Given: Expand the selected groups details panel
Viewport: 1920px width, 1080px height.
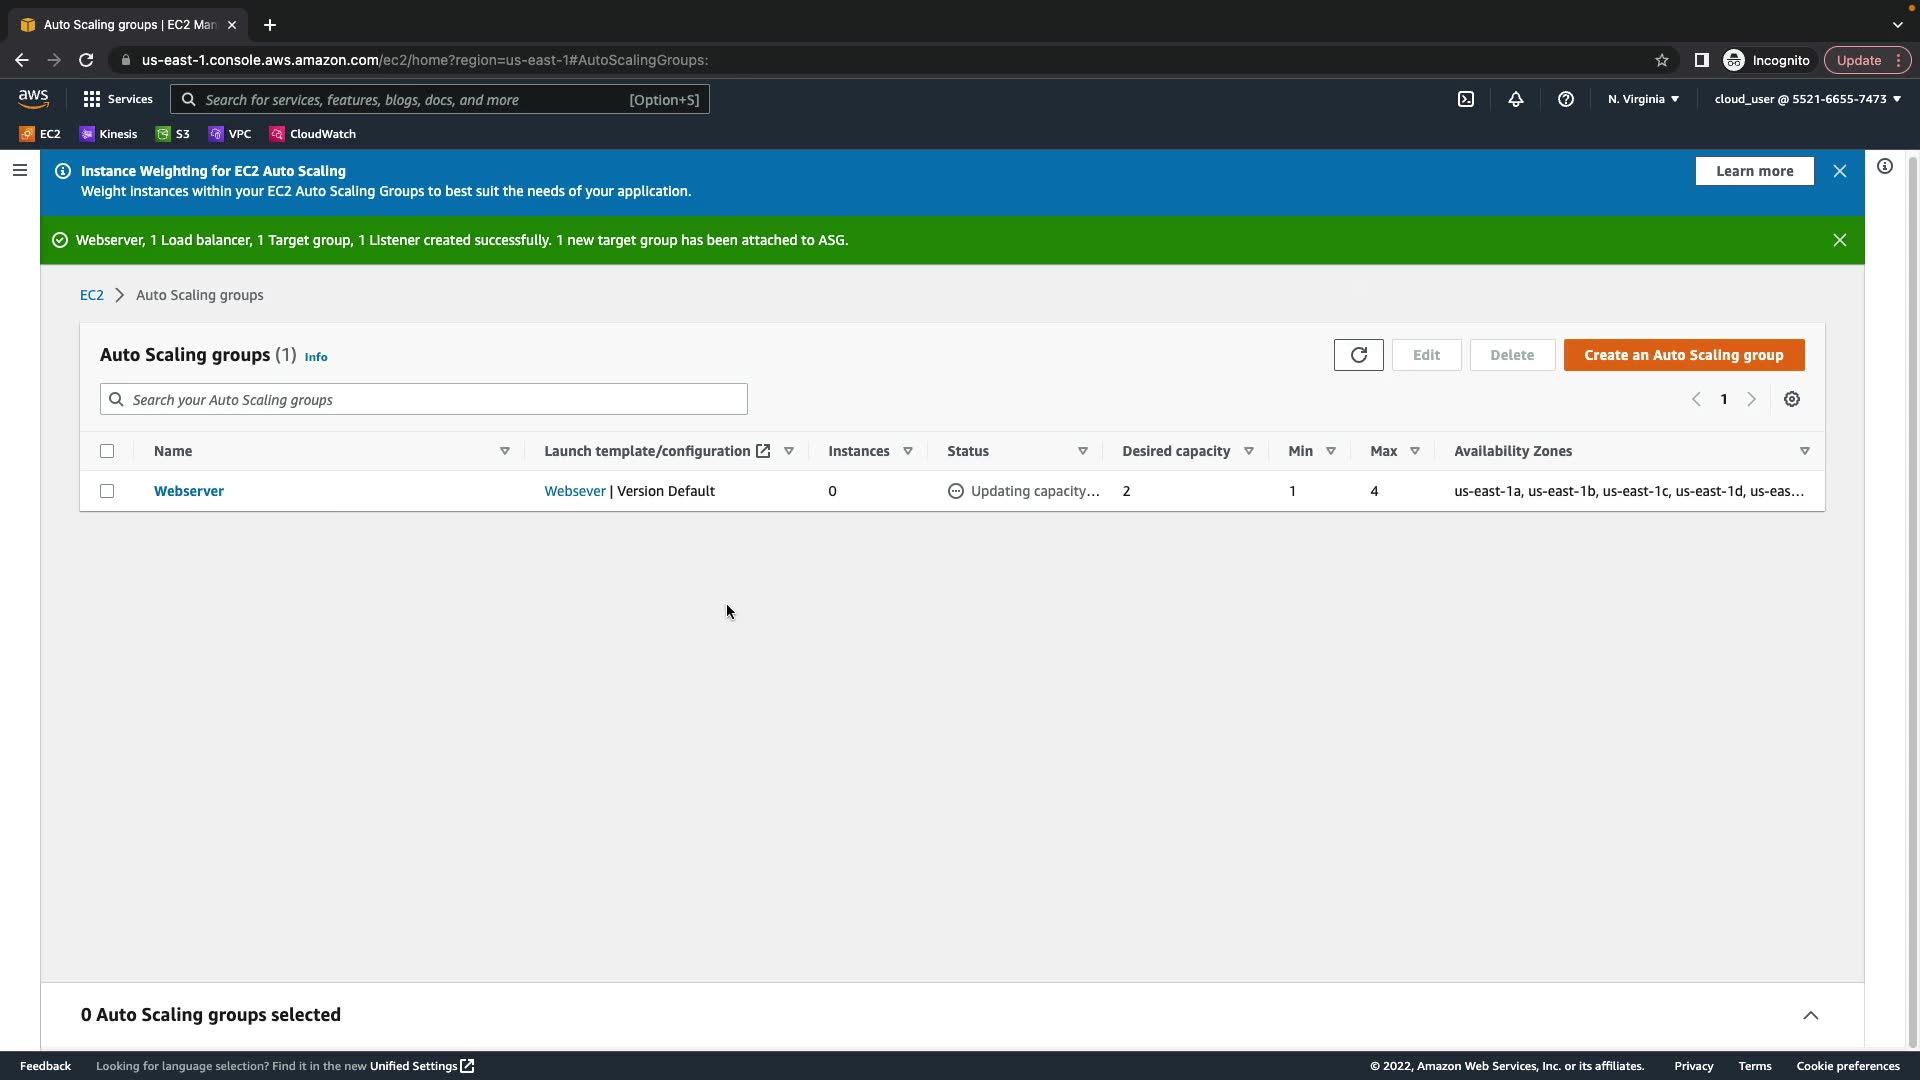Looking at the screenshot, I should (x=1810, y=1015).
